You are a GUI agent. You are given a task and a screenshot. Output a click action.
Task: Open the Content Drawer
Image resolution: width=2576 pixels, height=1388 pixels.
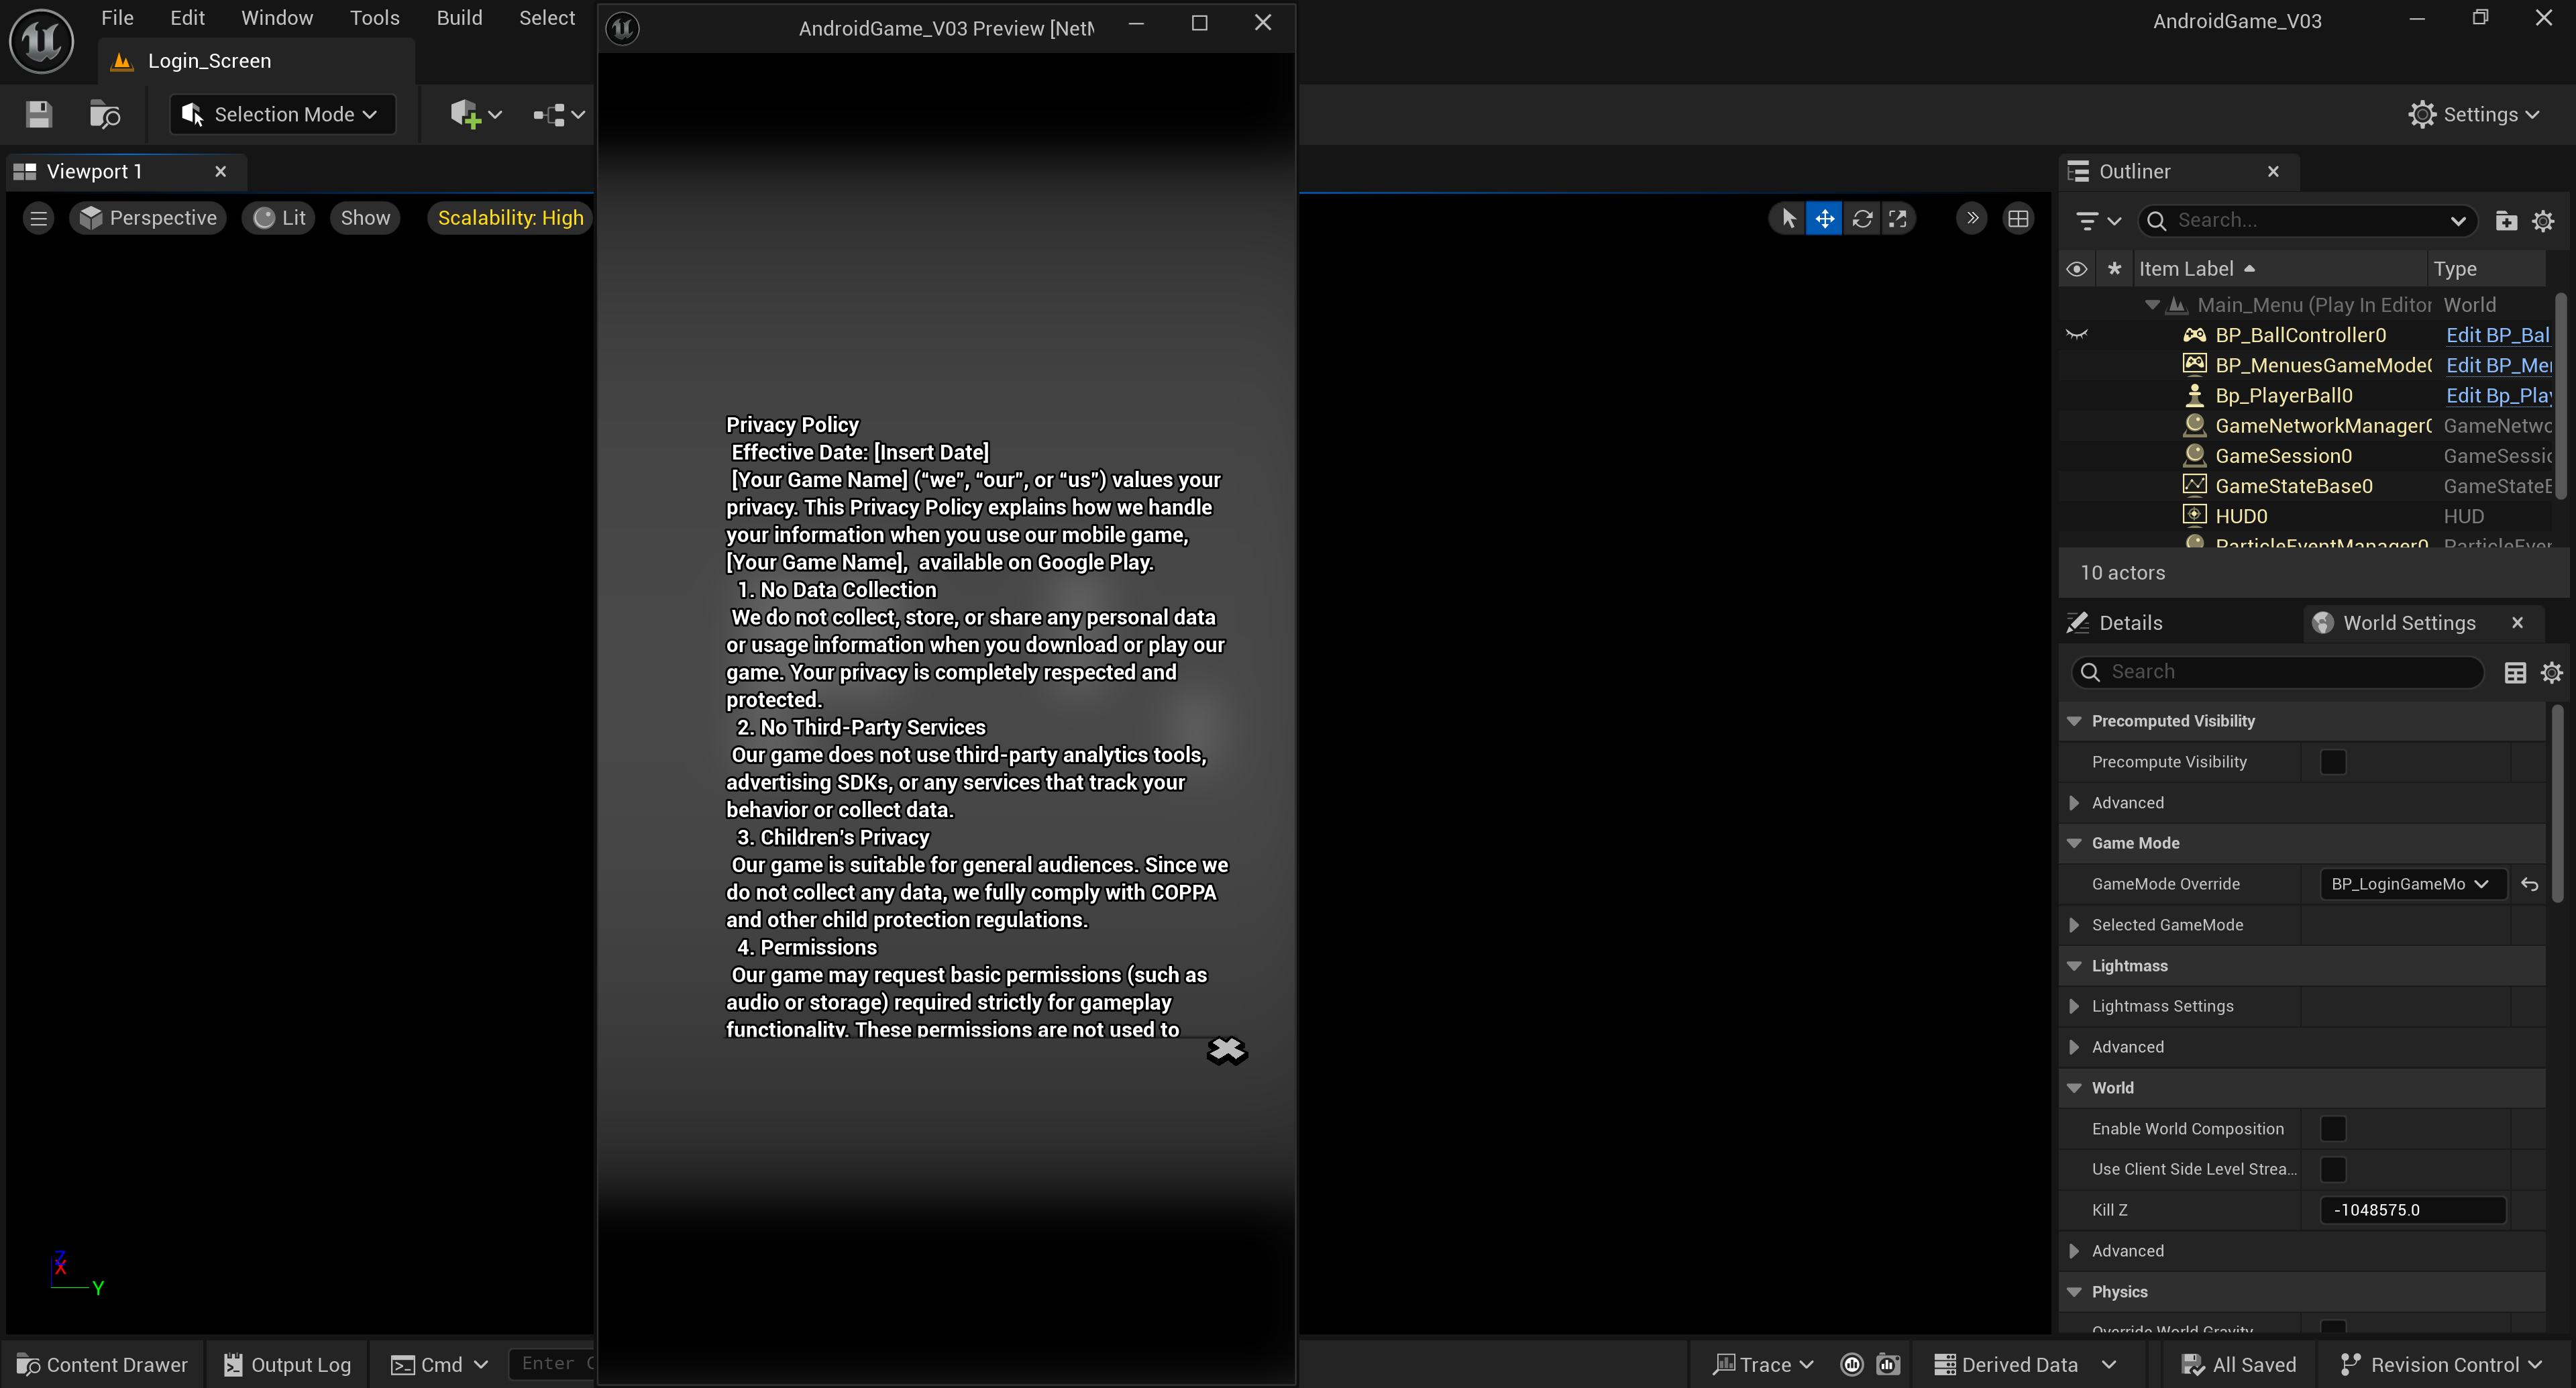pos(102,1364)
